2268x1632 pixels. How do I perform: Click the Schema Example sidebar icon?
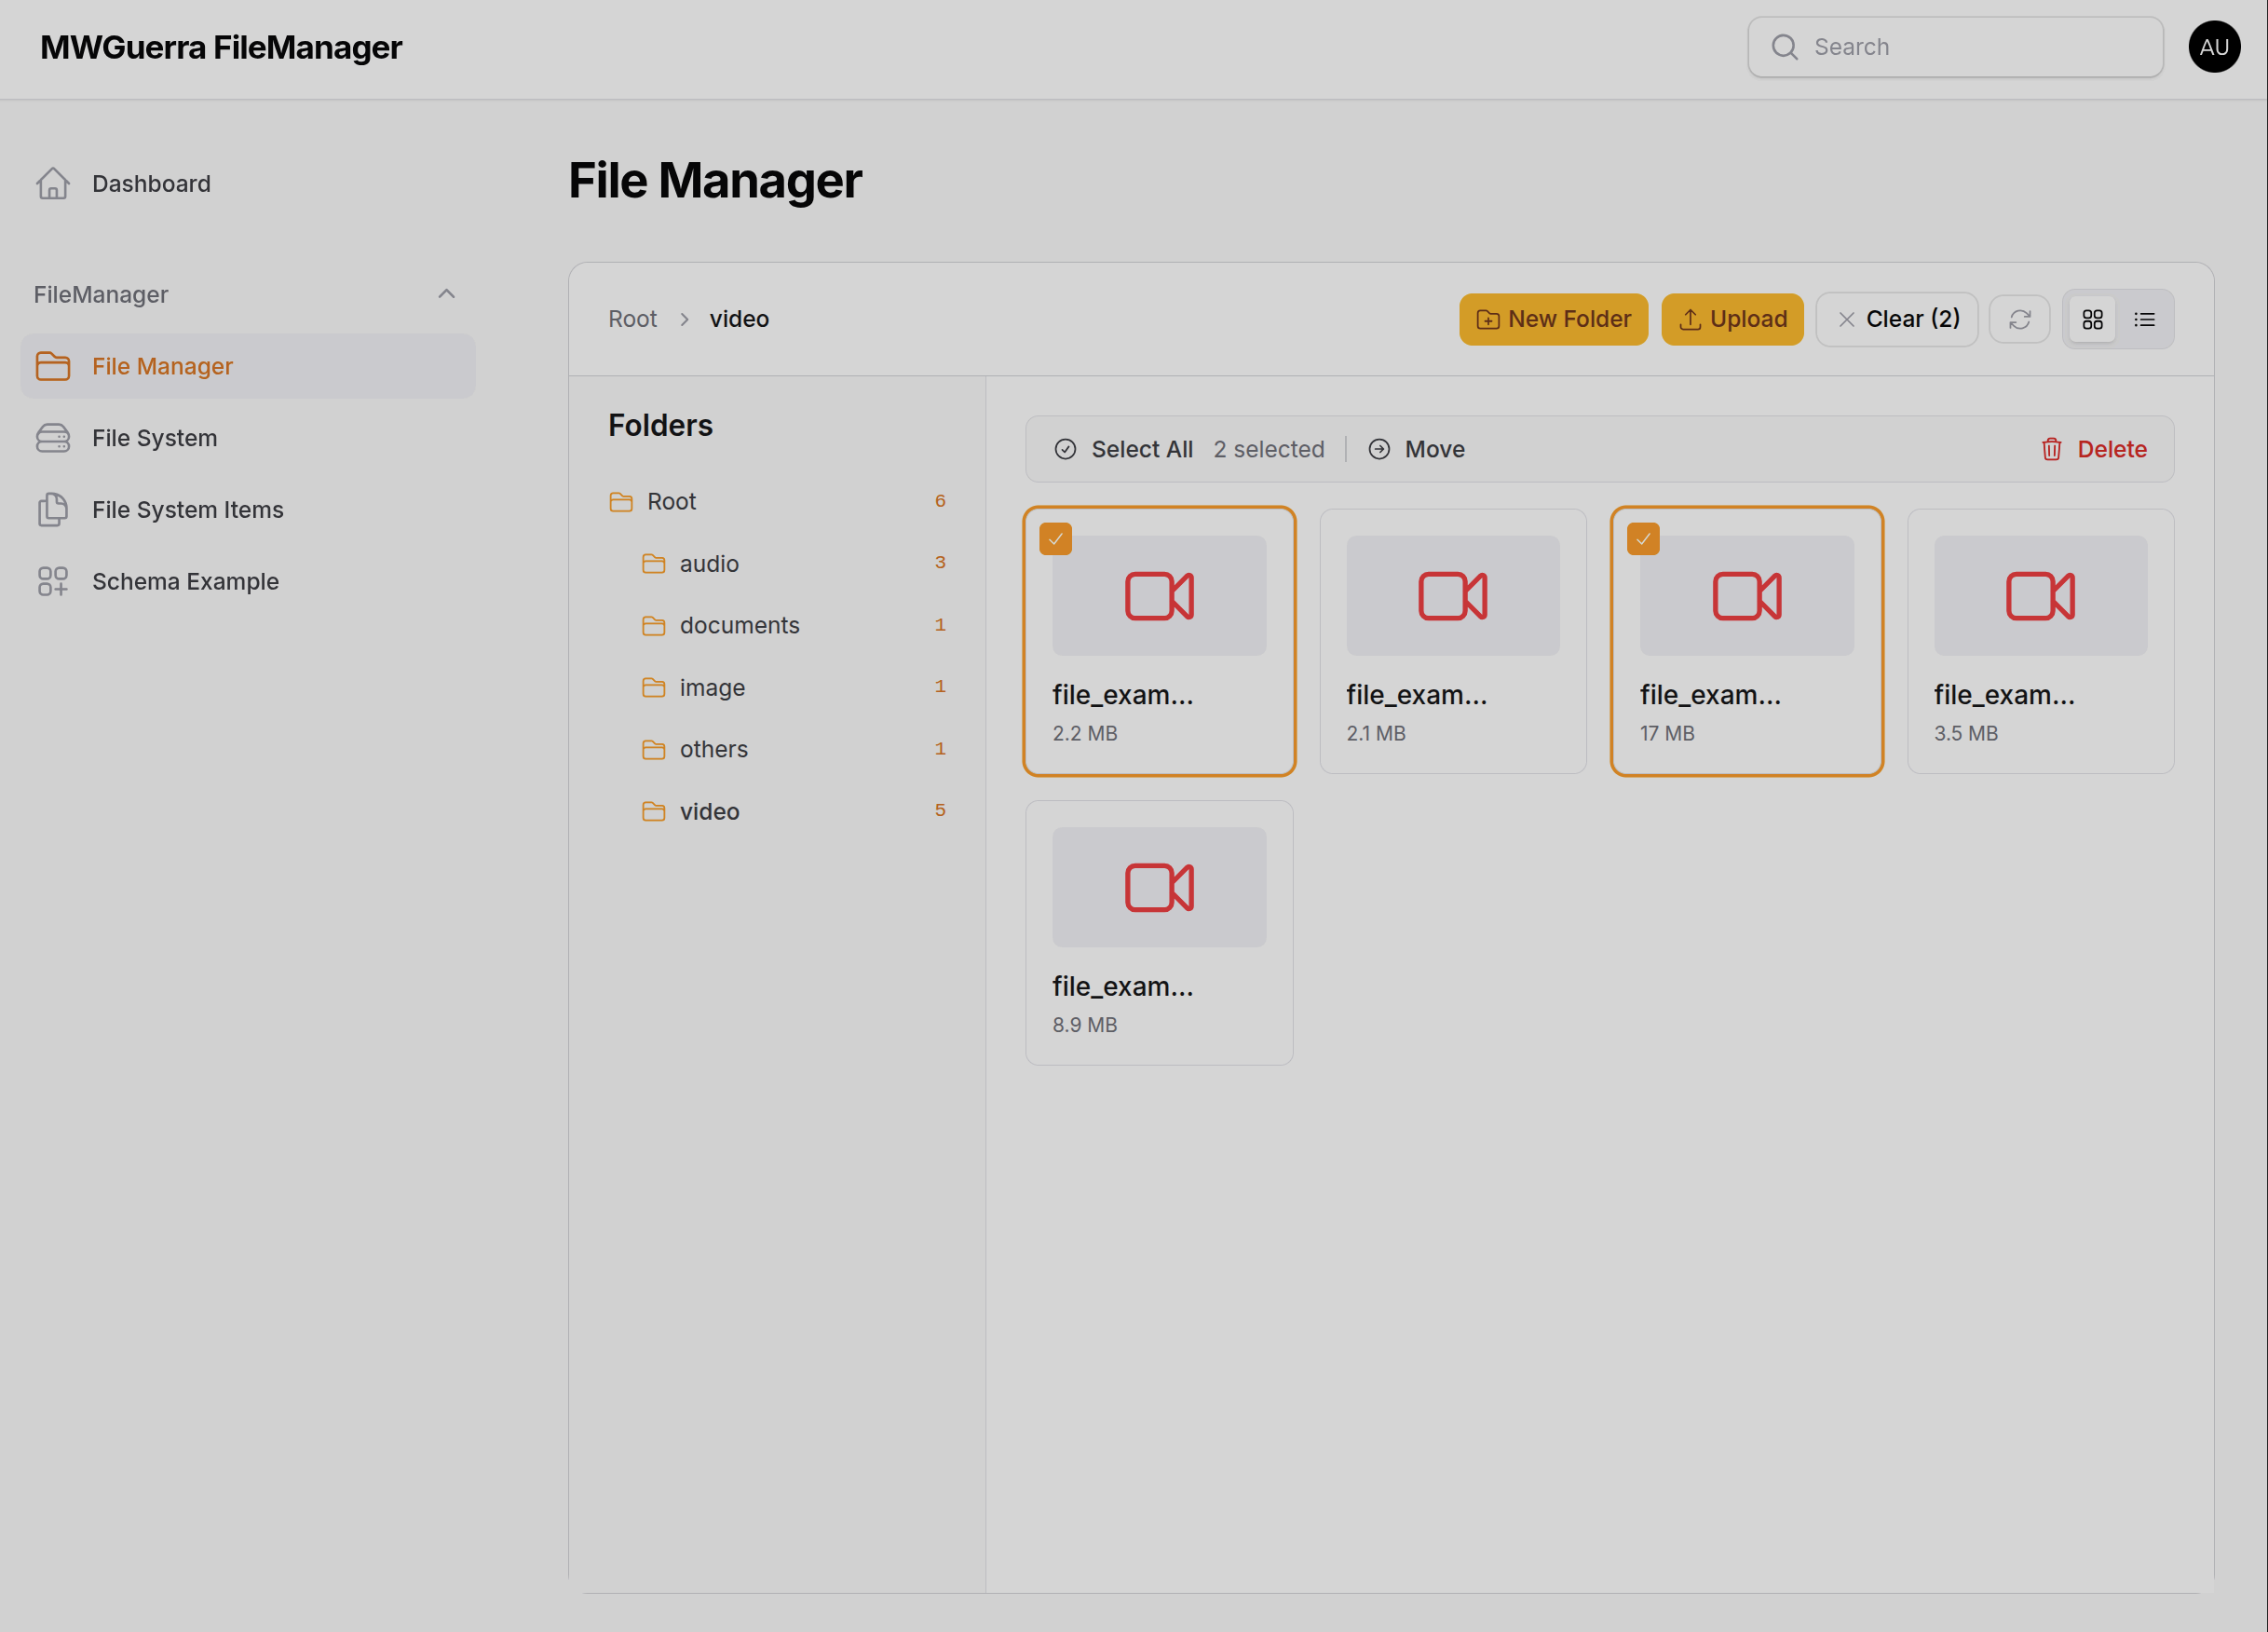(53, 581)
